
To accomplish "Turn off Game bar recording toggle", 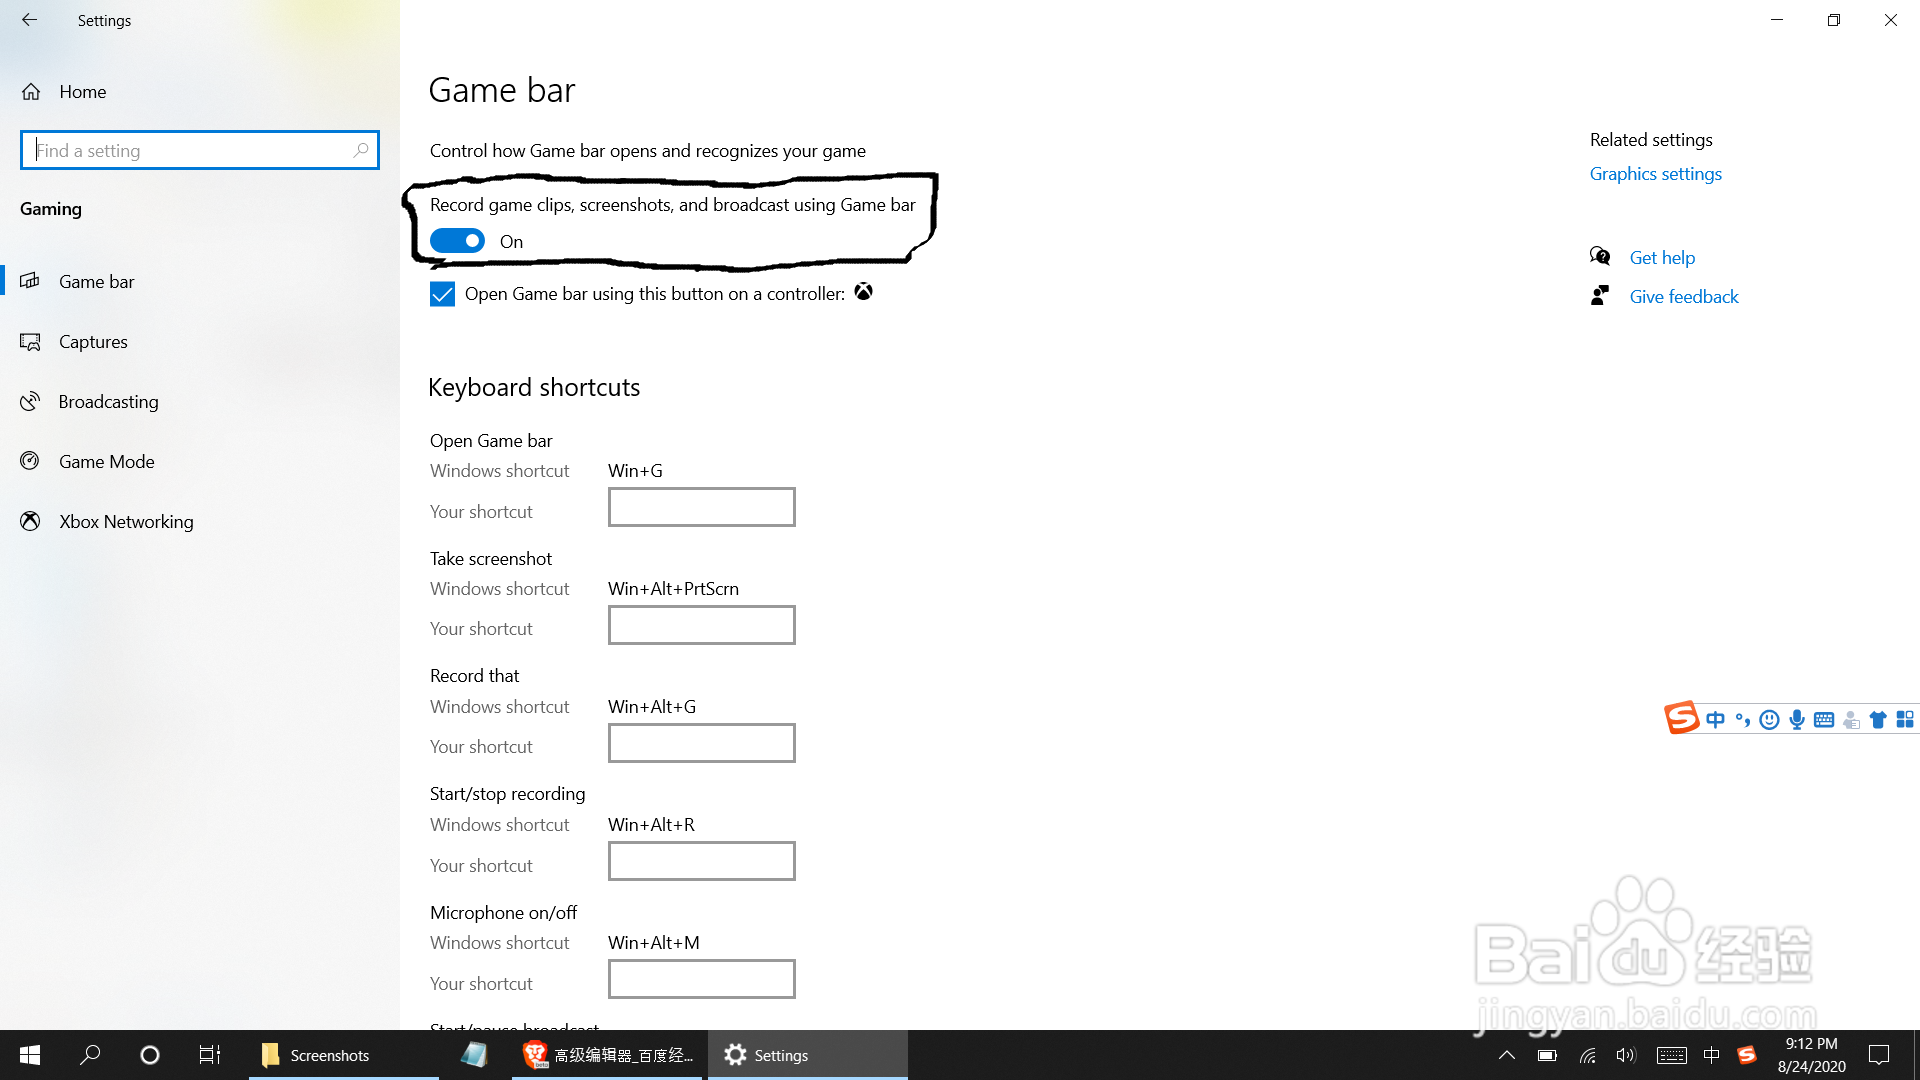I will (457, 241).
